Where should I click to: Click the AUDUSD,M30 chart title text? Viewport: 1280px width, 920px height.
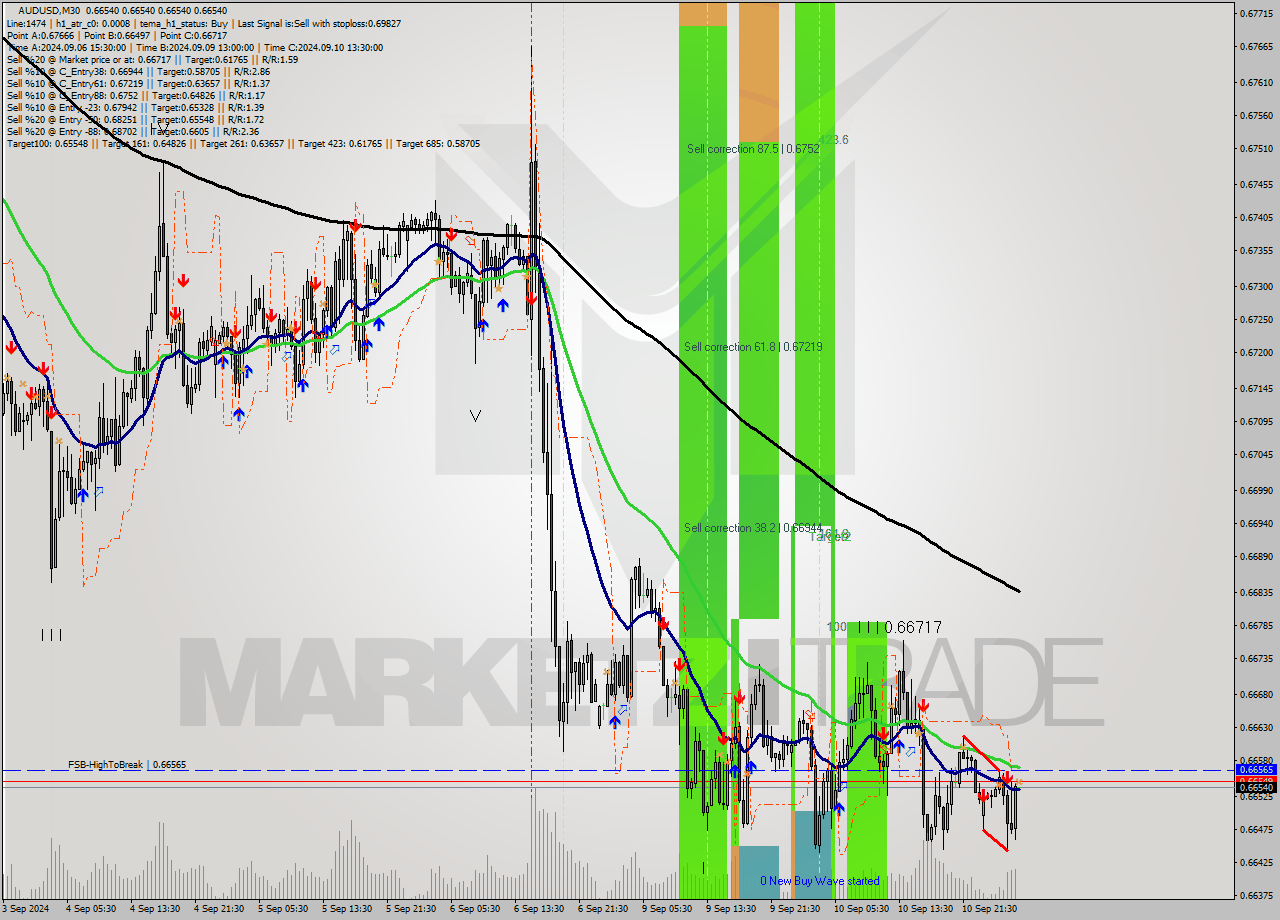pyautogui.click(x=48, y=10)
